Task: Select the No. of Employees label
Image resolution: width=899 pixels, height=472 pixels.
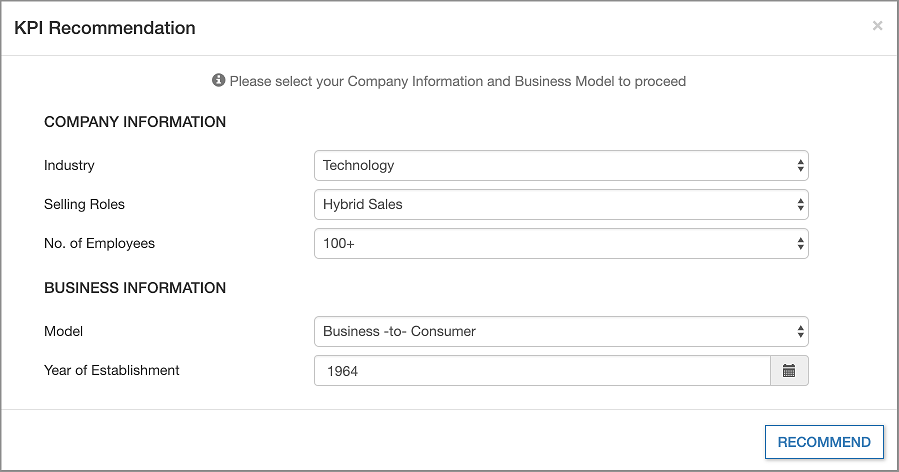Action: pos(99,243)
